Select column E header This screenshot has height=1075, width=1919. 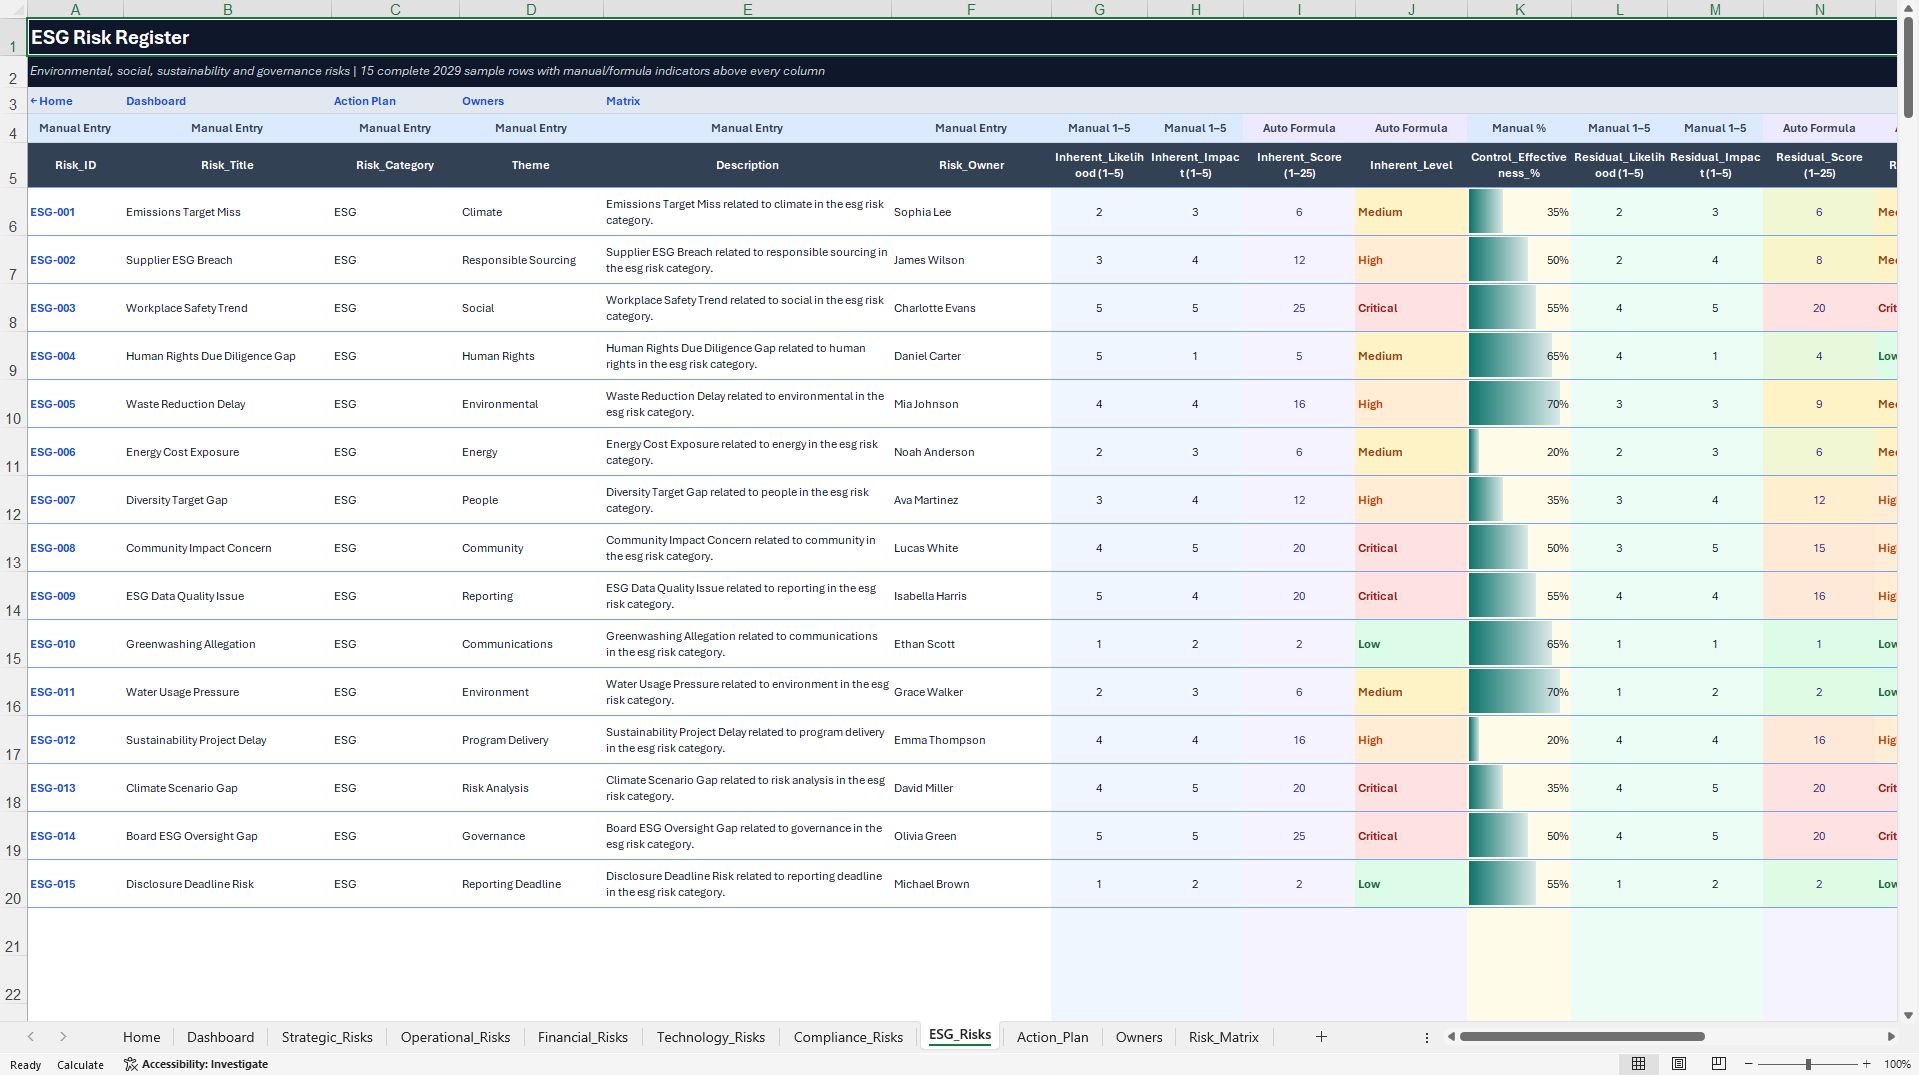(x=747, y=9)
